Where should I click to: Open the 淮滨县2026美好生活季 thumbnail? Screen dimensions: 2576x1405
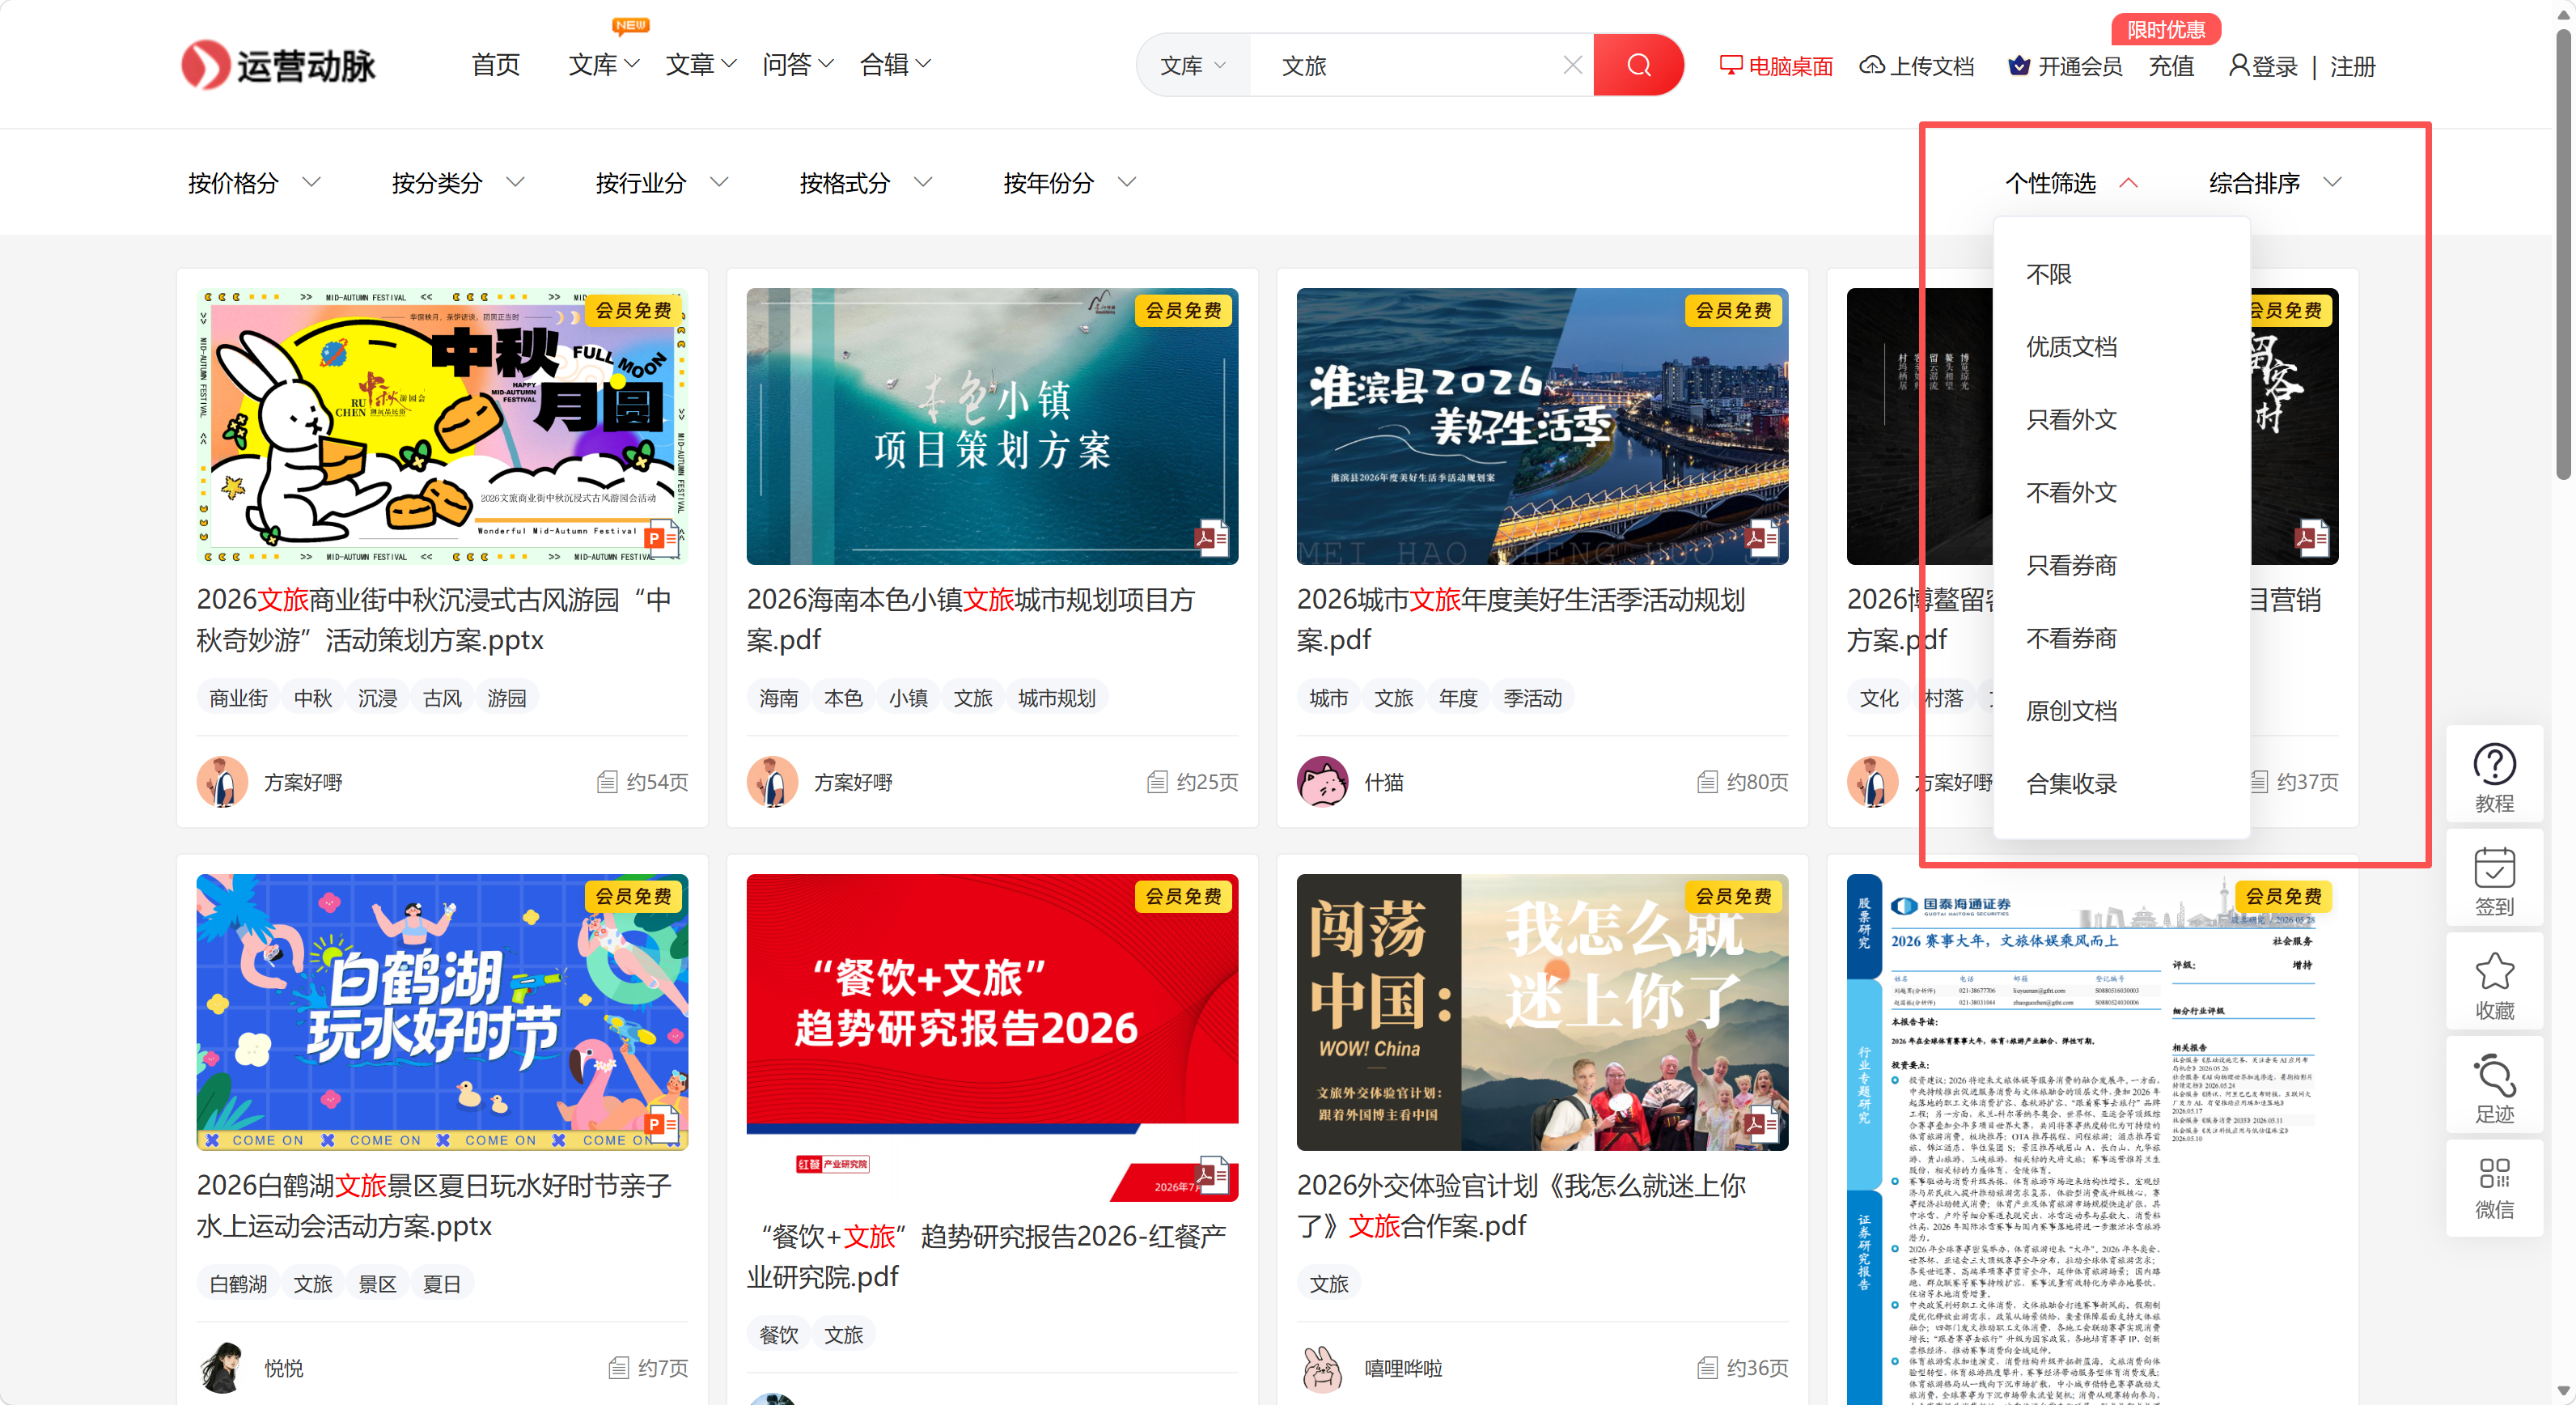[x=1542, y=427]
